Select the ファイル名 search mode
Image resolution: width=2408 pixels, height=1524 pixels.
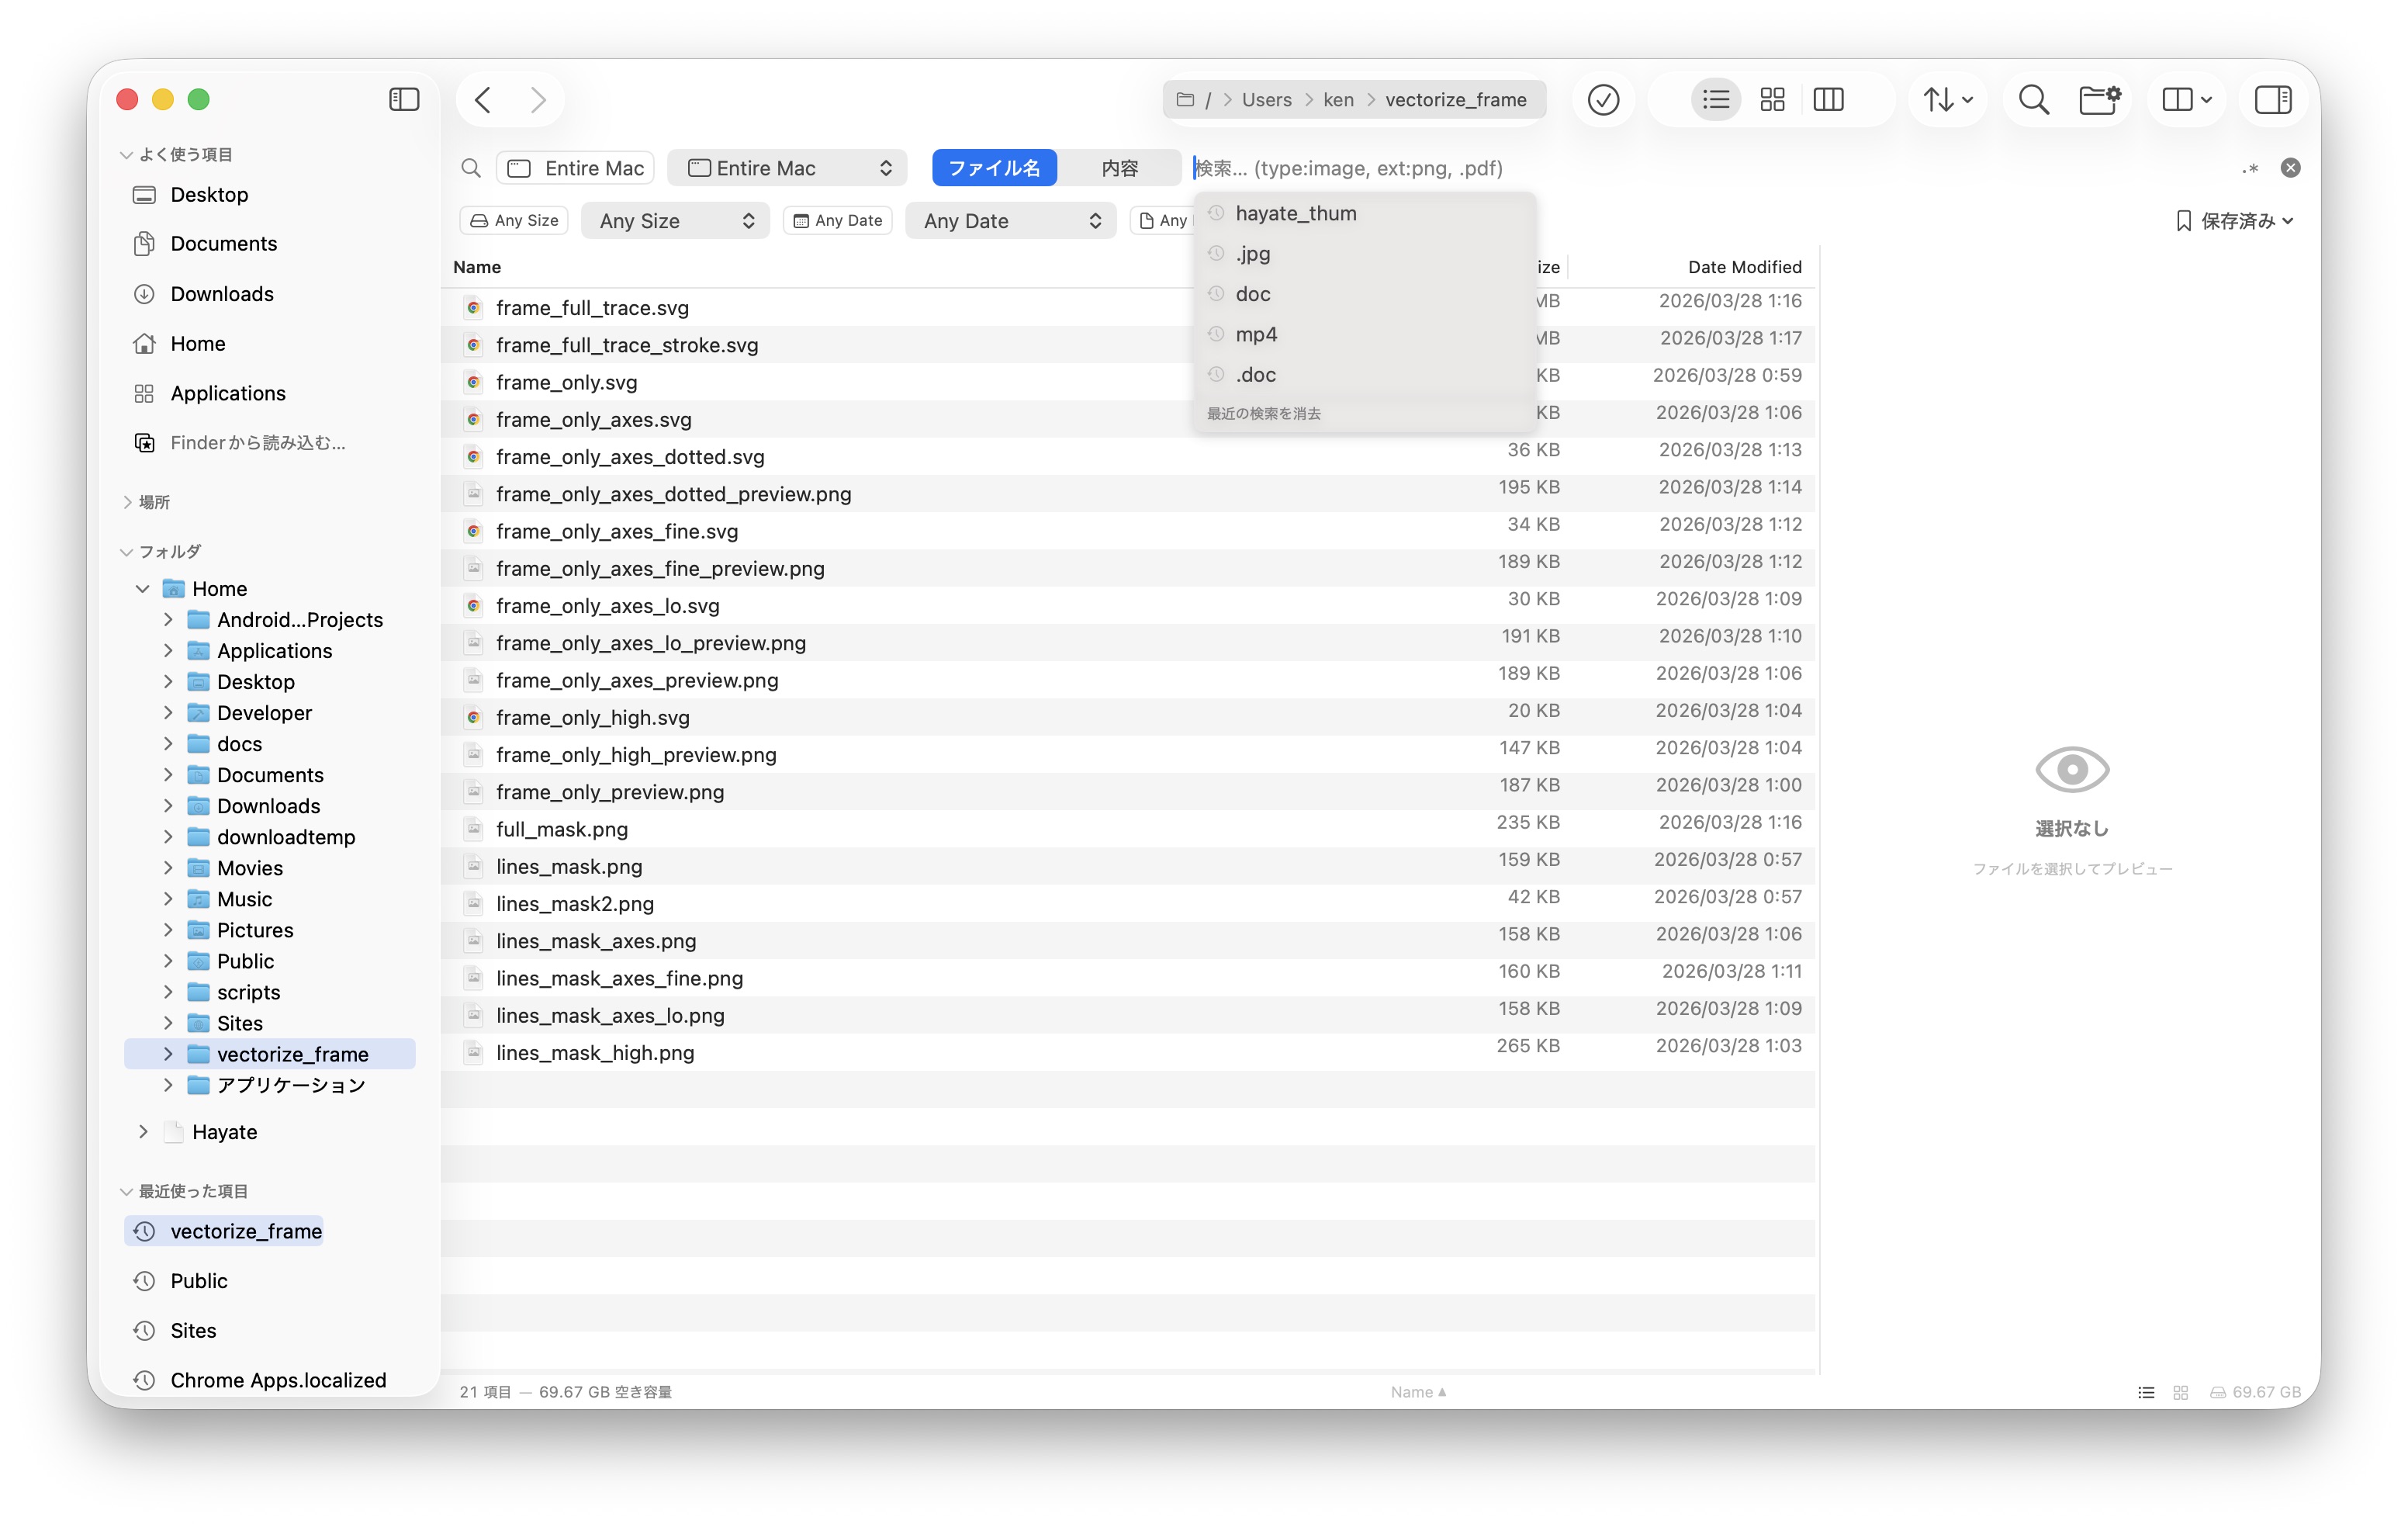(x=994, y=168)
